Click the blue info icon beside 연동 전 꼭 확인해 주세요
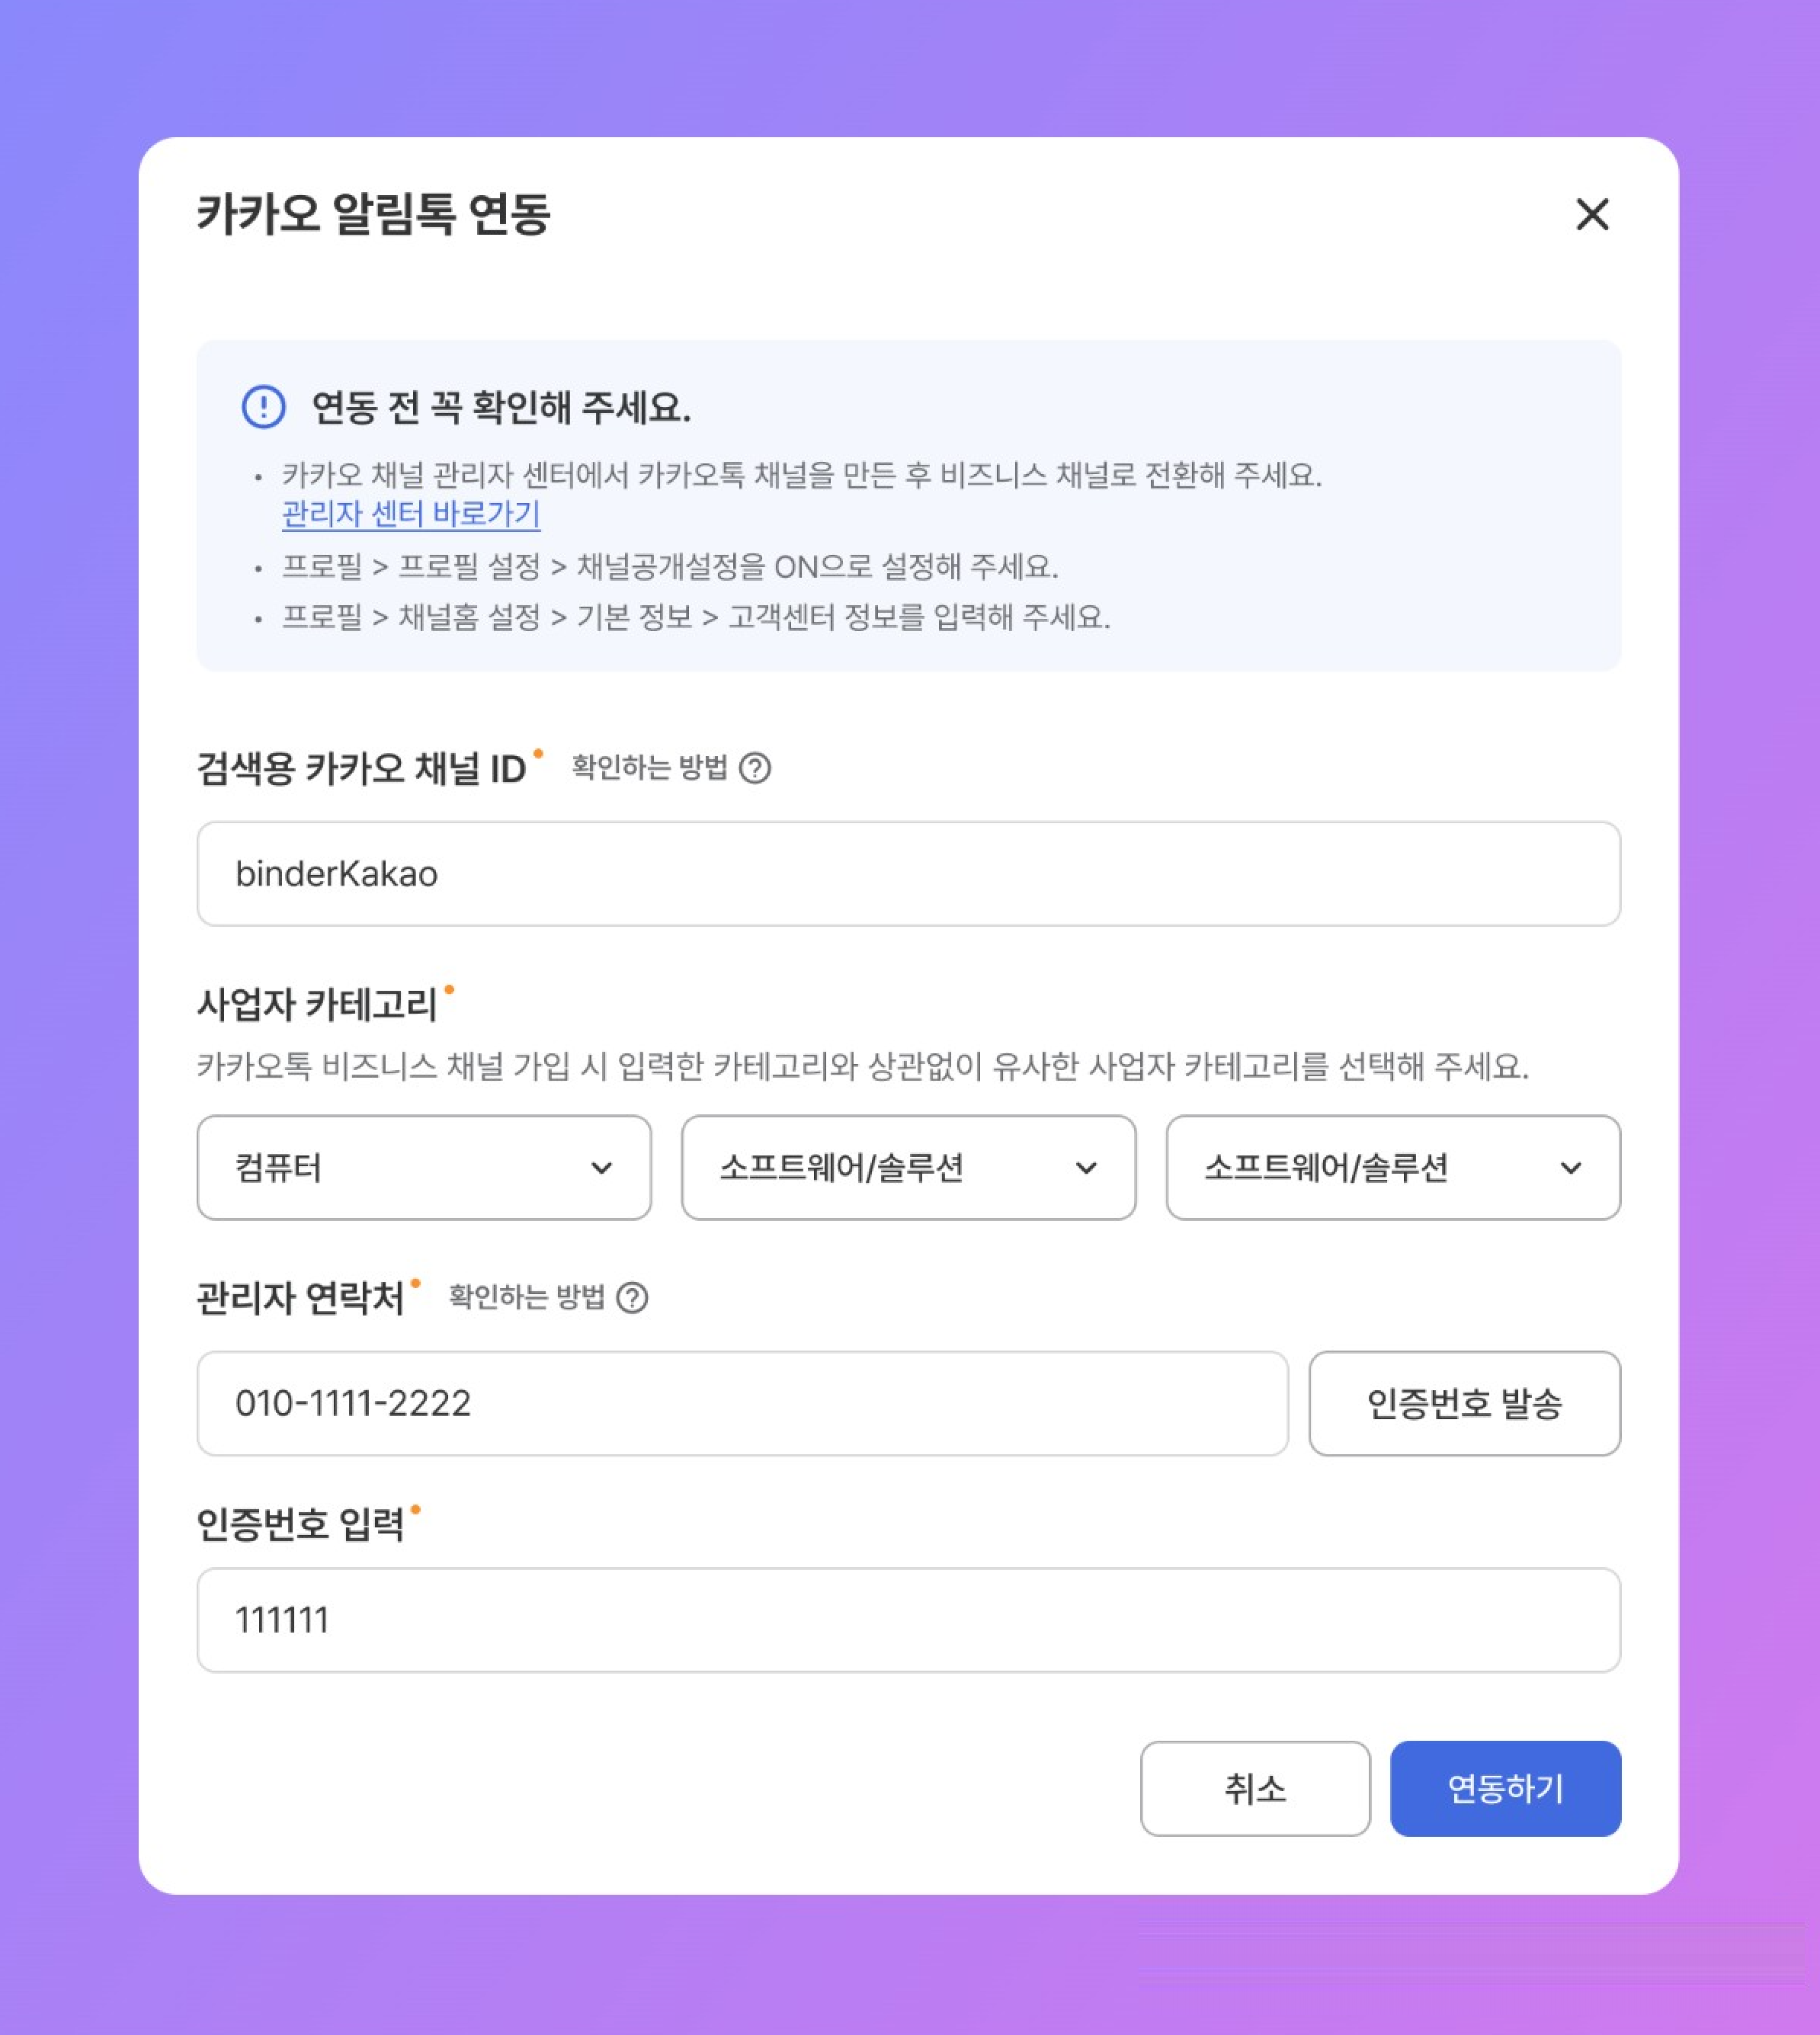Image resolution: width=1820 pixels, height=2035 pixels. point(264,407)
